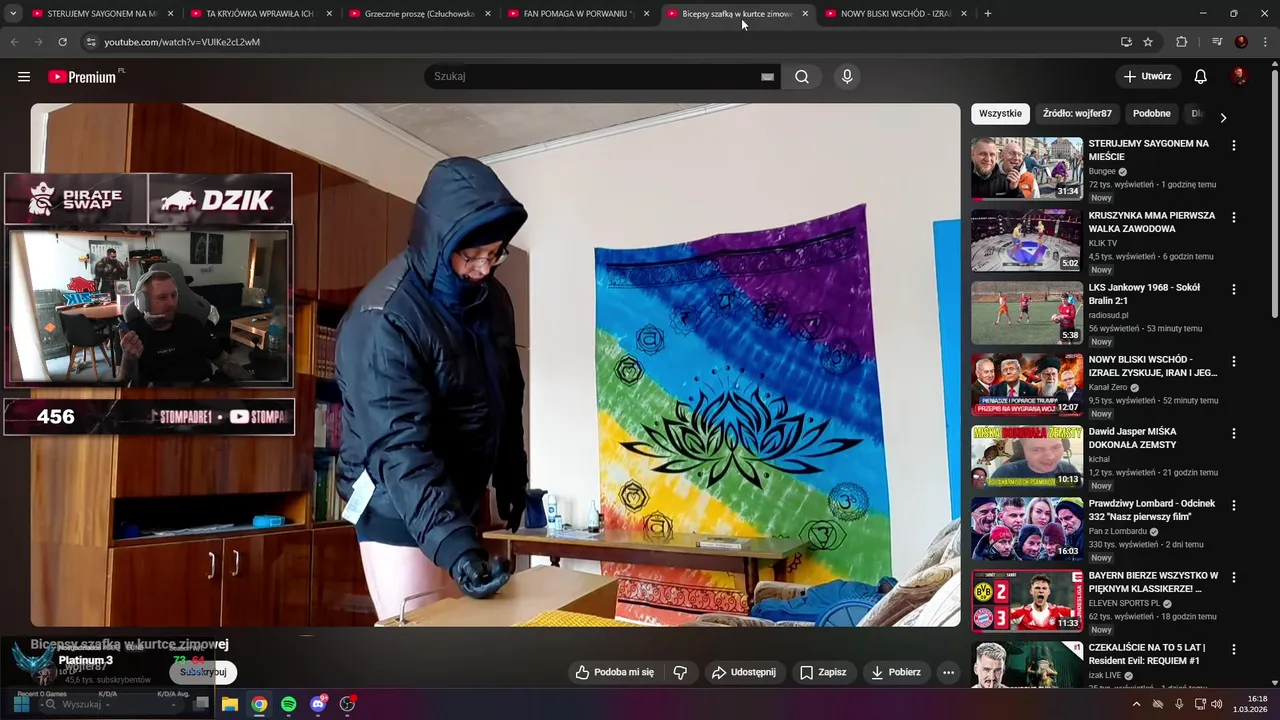The width and height of the screenshot is (1280, 720).
Task: Open OBS Studio from the taskbar
Action: click(x=347, y=704)
